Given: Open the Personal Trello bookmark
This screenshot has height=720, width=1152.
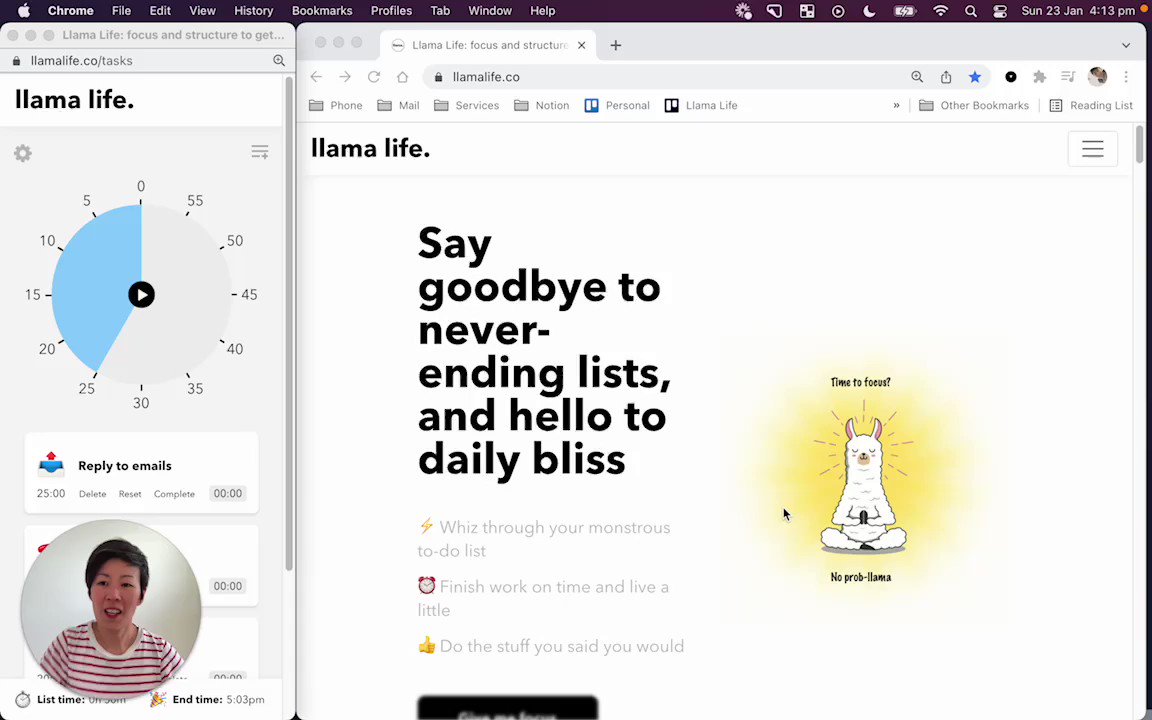Looking at the screenshot, I should [617, 105].
